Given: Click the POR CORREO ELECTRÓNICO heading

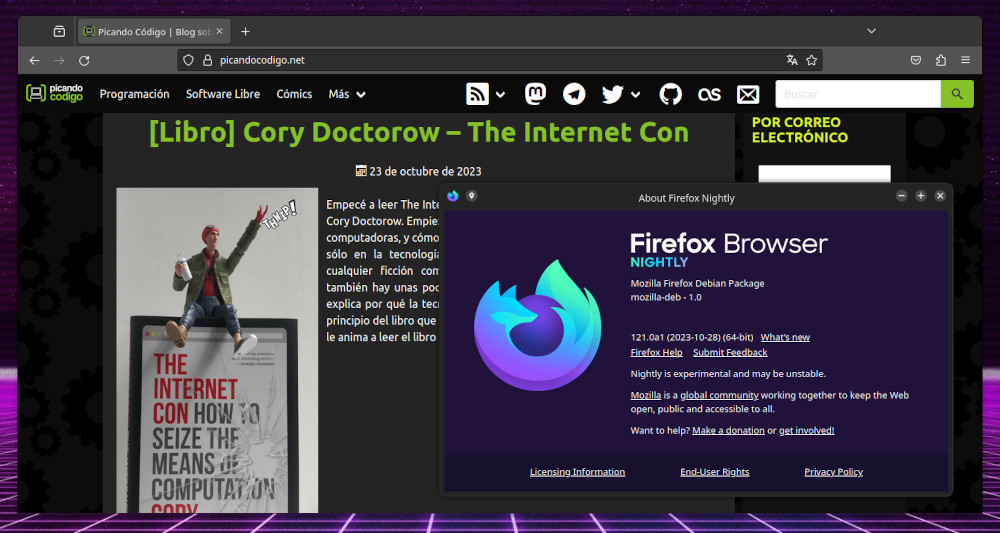Looking at the screenshot, I should click(x=800, y=129).
